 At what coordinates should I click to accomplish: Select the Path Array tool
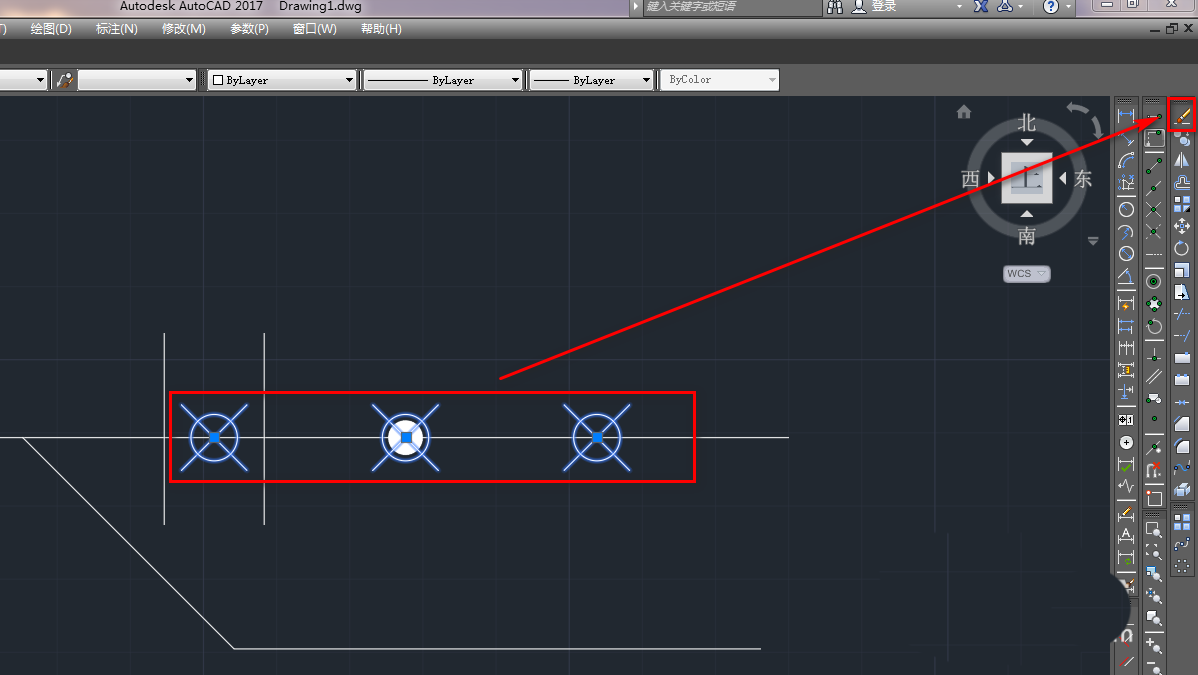click(x=1182, y=544)
